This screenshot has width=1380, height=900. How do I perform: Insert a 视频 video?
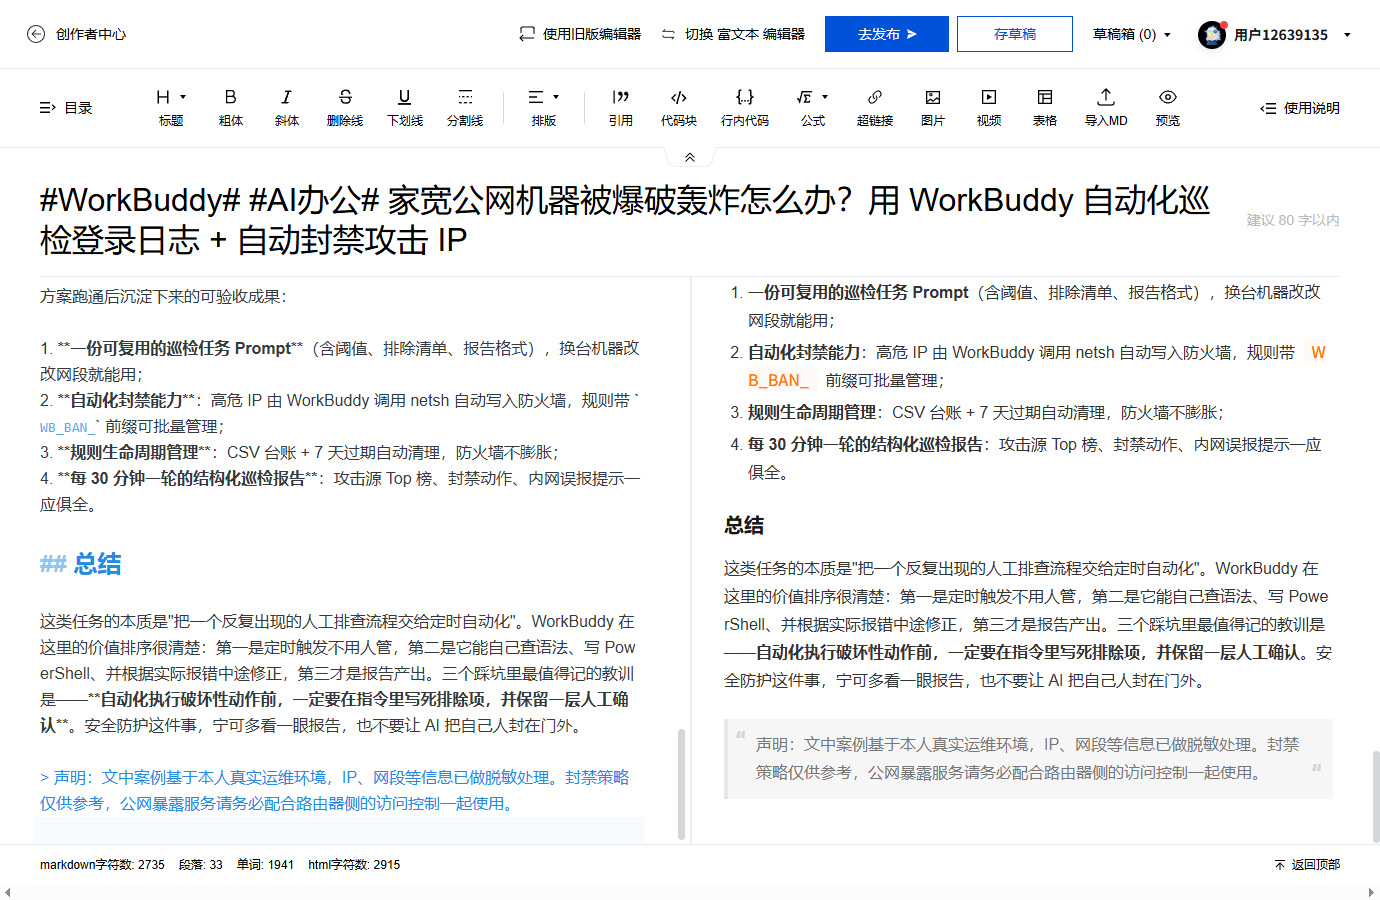coord(989,108)
